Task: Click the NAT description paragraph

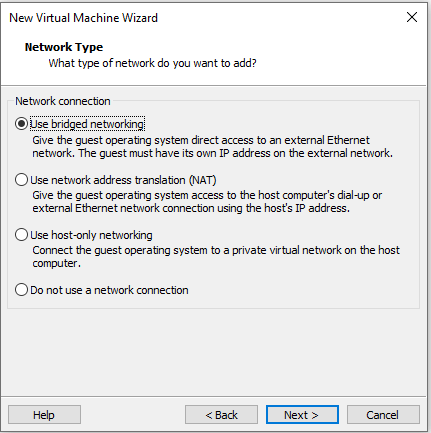Action: click(207, 202)
